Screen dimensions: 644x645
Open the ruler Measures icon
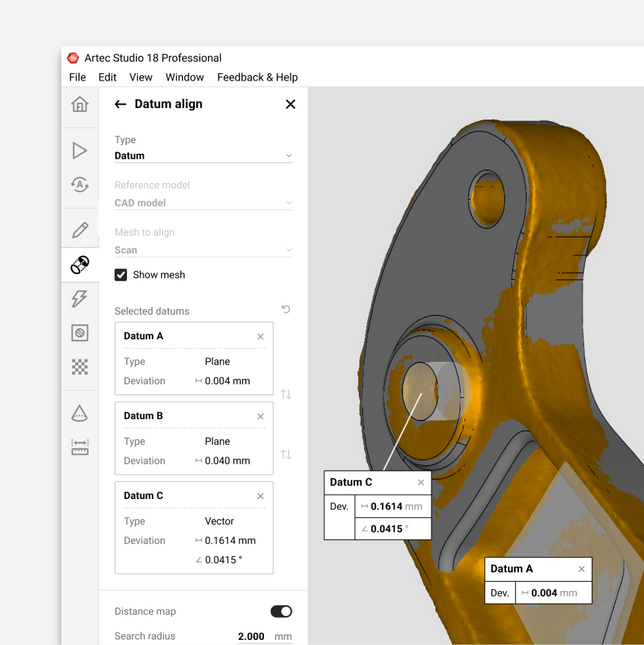(x=80, y=447)
